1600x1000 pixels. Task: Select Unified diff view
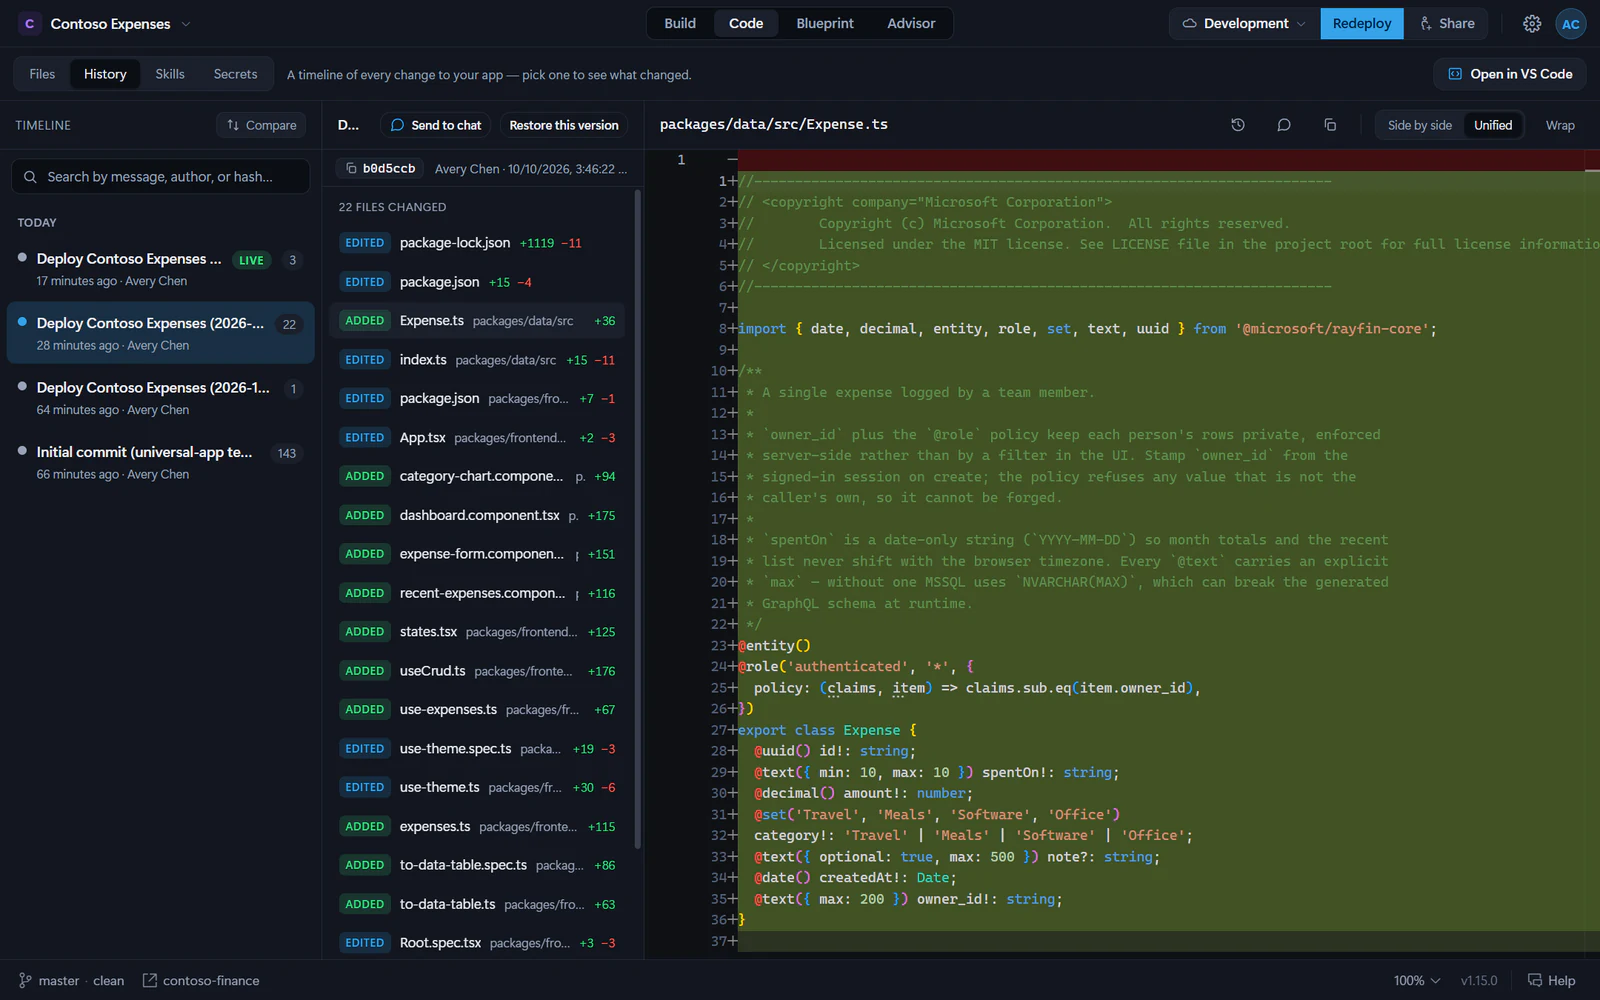1493,125
